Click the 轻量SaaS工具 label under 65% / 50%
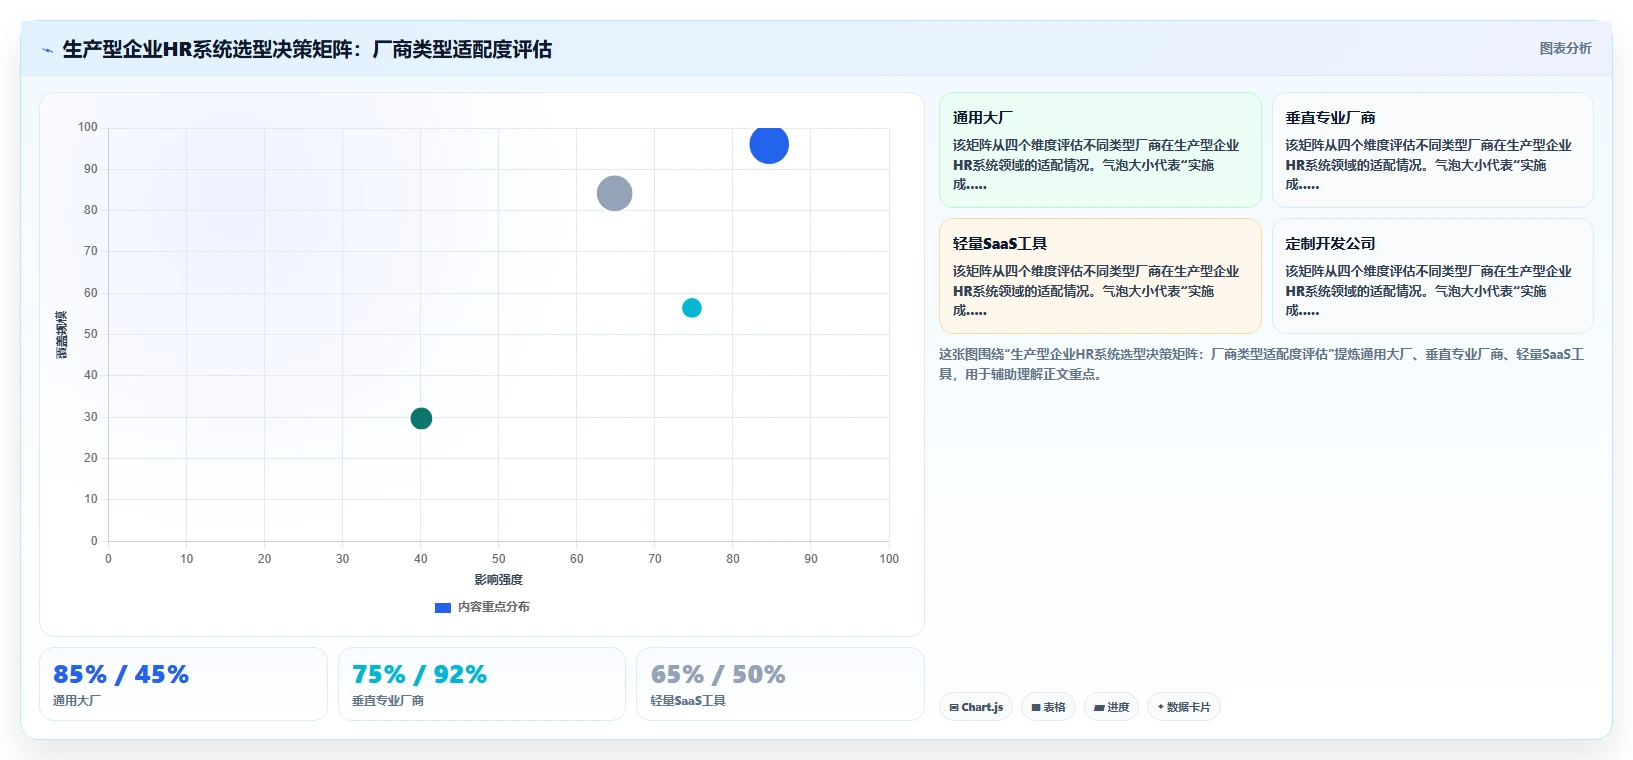 tap(688, 701)
